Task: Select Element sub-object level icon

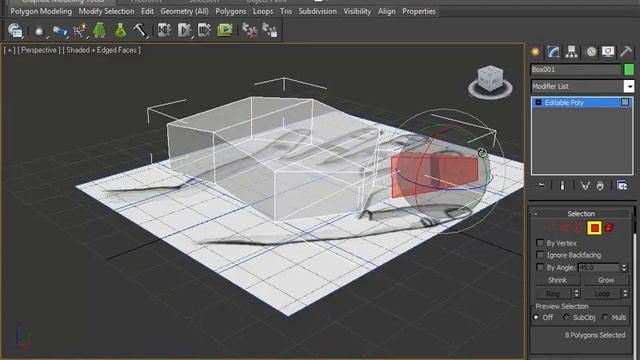Action: (x=609, y=228)
